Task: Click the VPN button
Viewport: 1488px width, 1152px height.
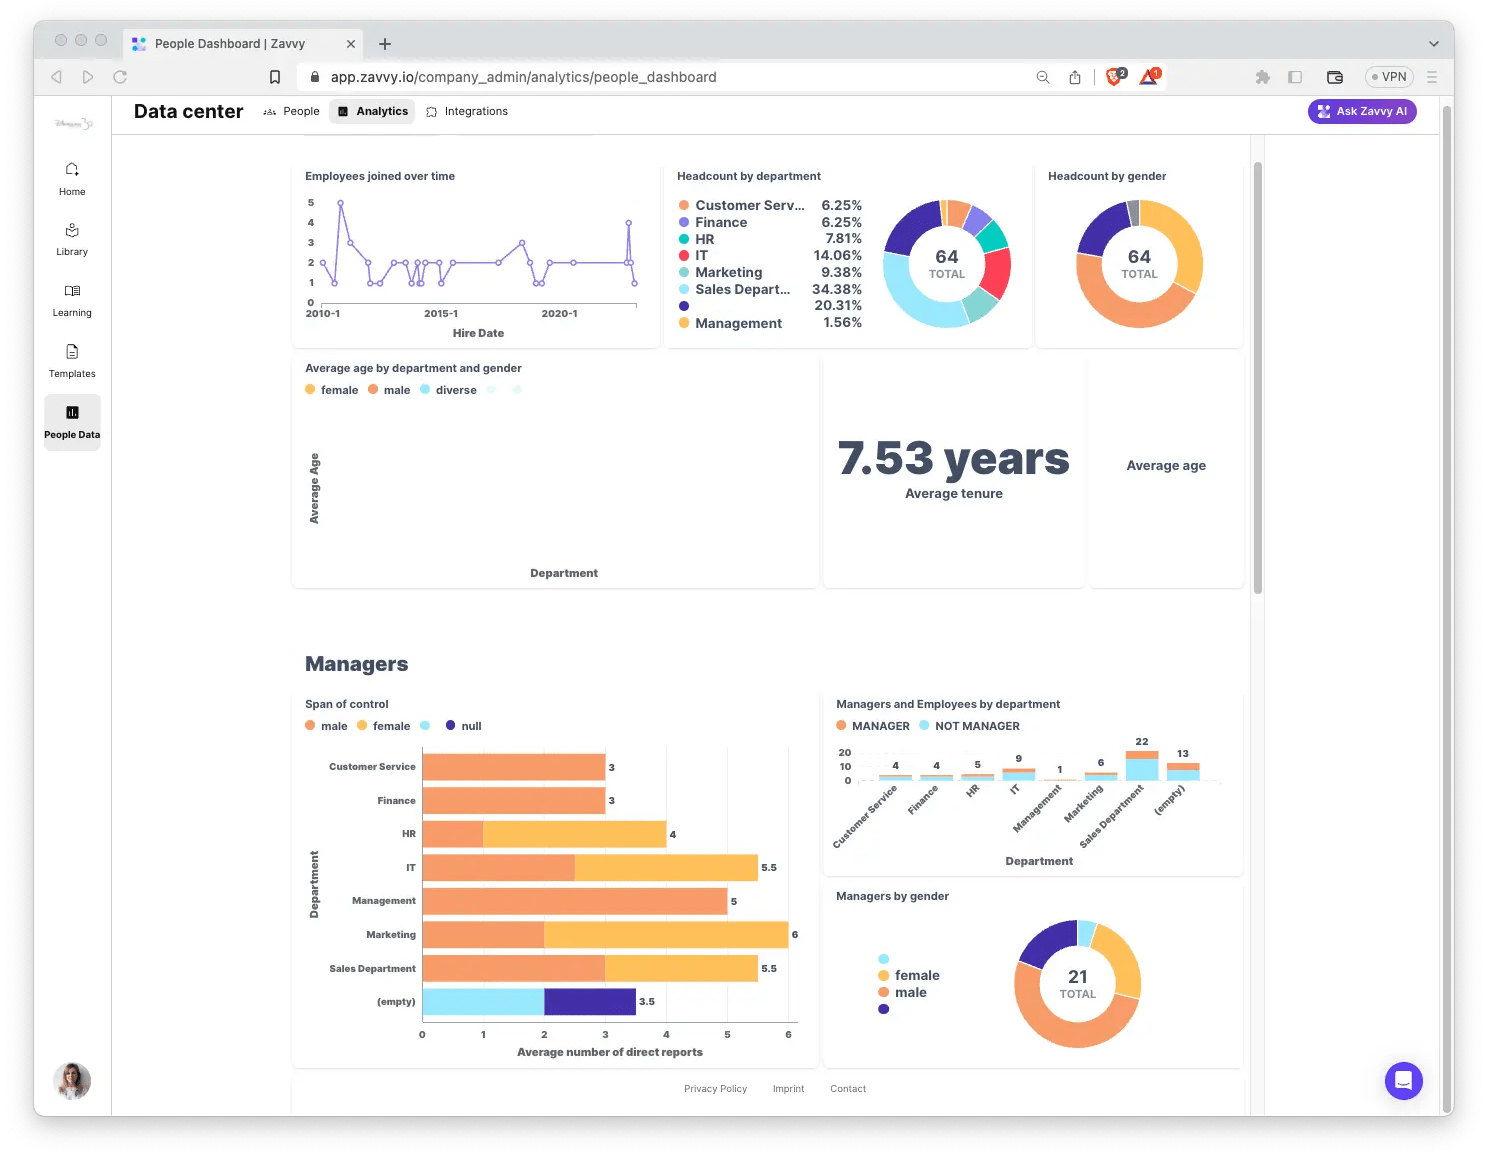Action: coord(1389,77)
